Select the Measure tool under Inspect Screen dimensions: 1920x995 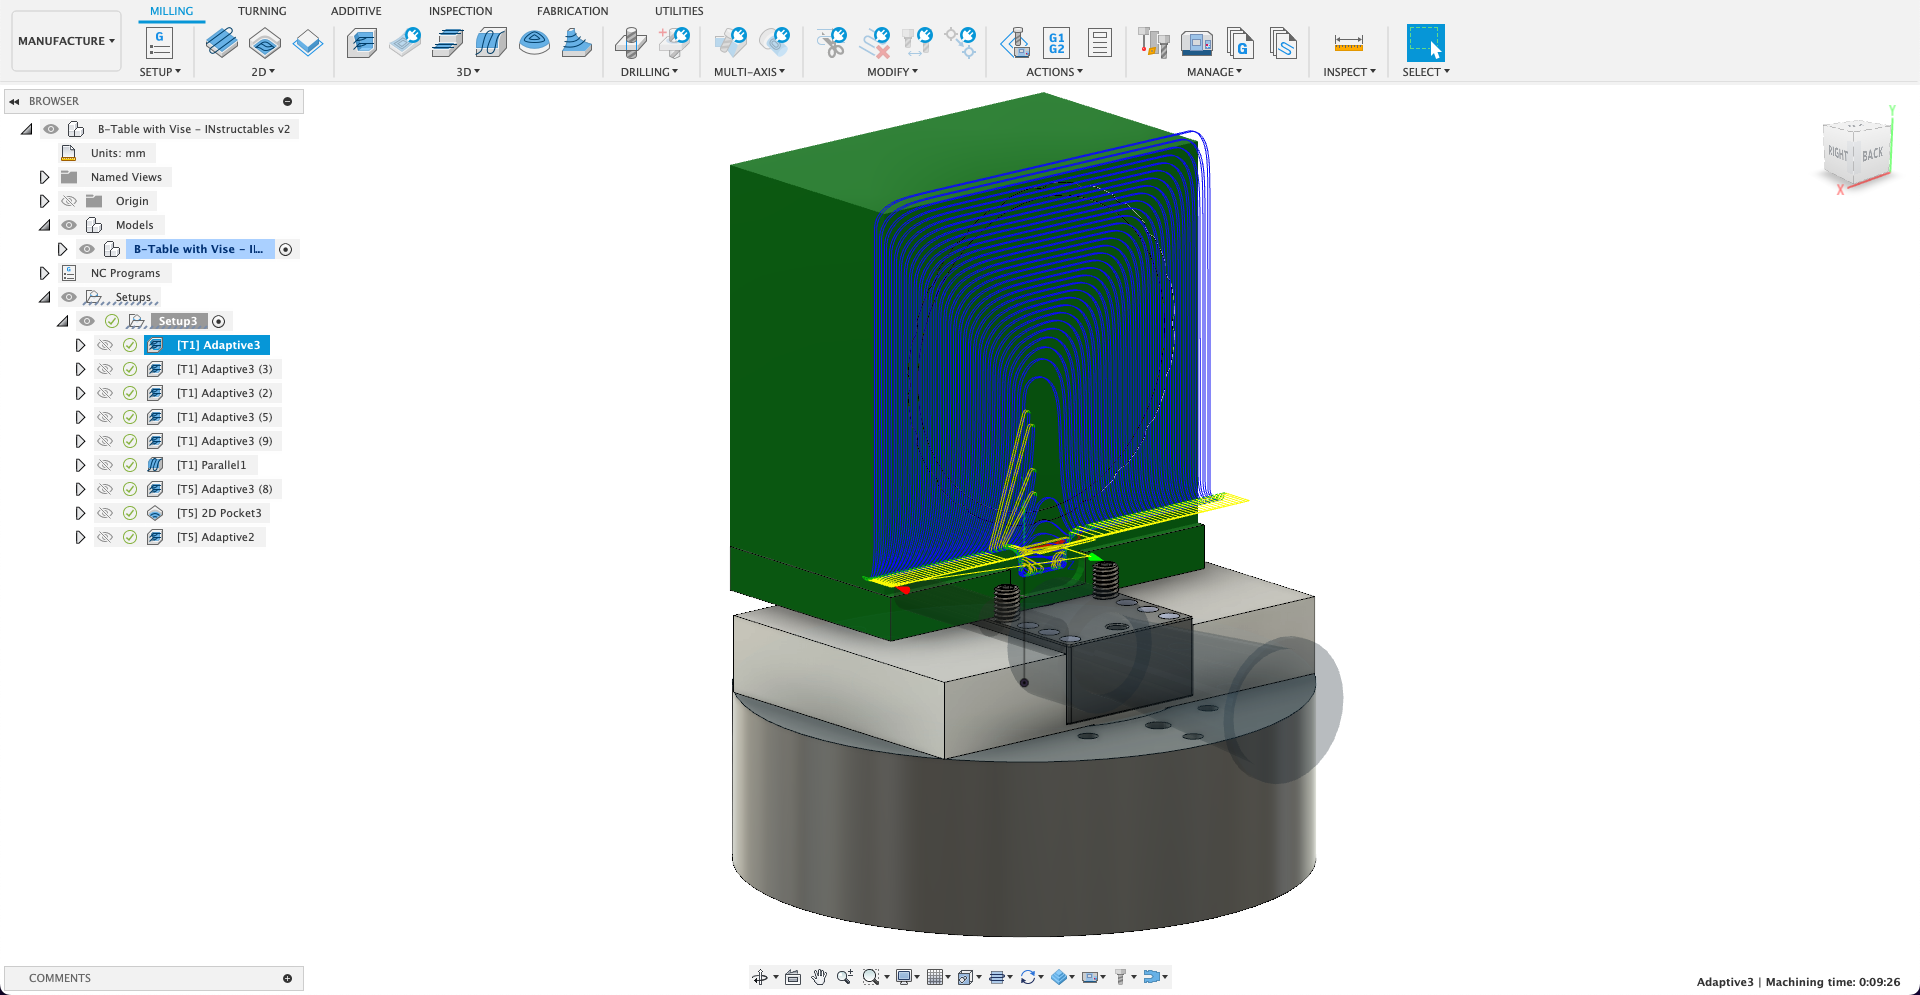point(1348,43)
